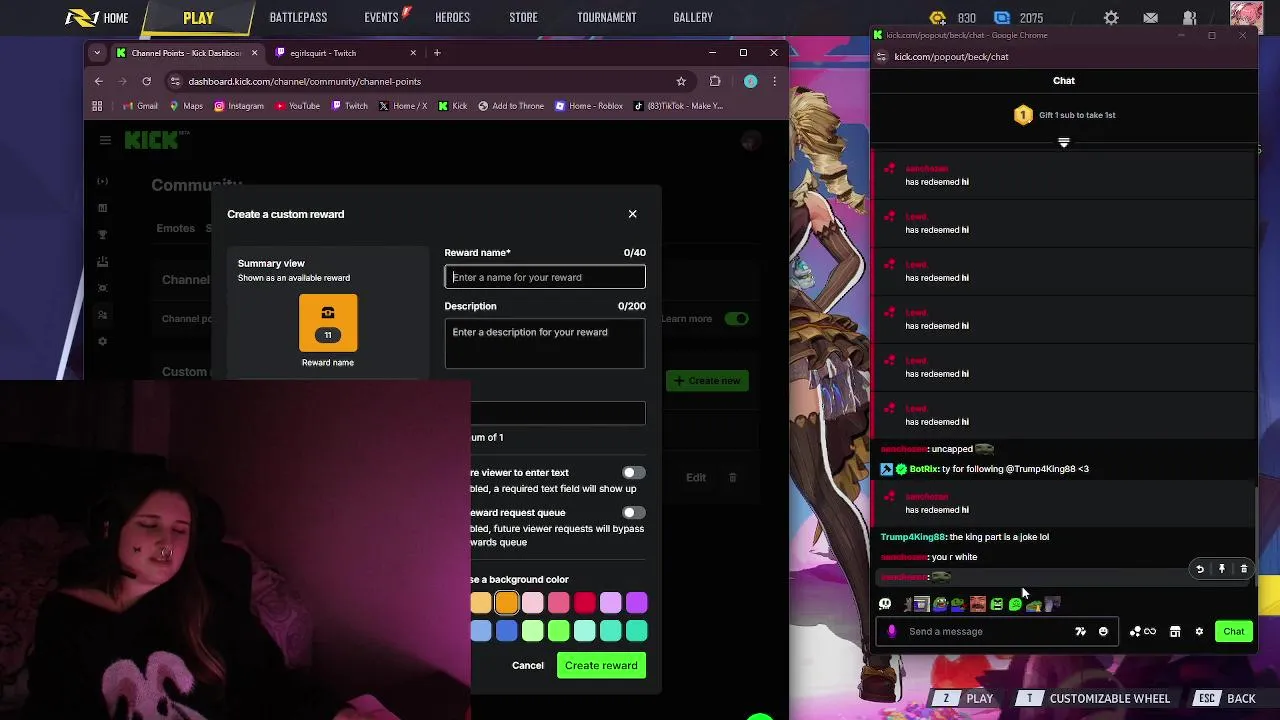The width and height of the screenshot is (1280, 720).
Task: Pick the selected orange background color swatch
Action: [x=507, y=603]
